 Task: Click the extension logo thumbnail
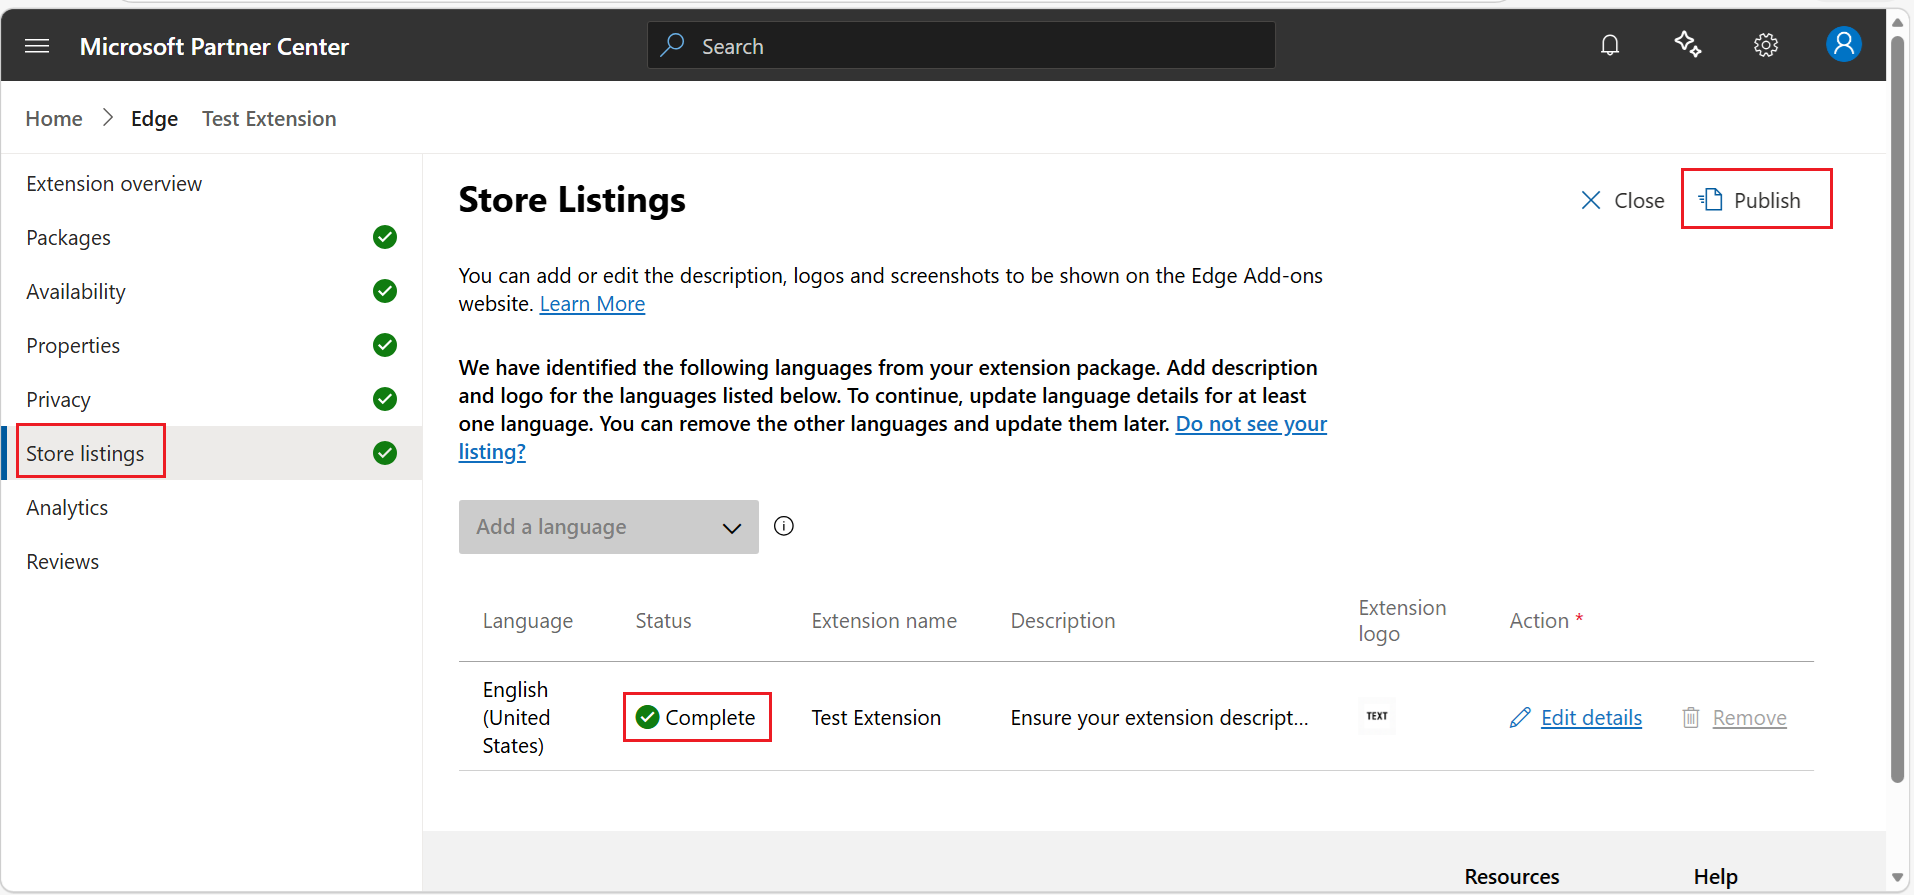(1377, 716)
